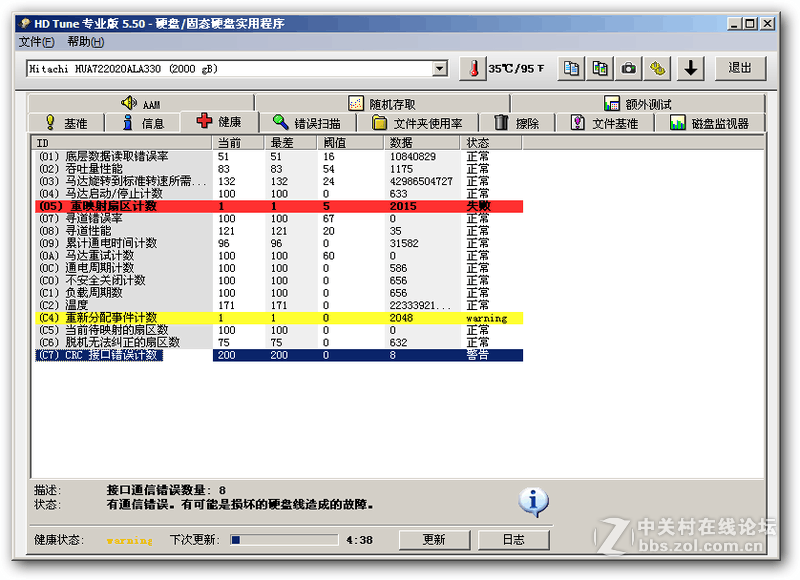Image resolution: width=800 pixels, height=580 pixels.
Task: Click the warning status in row C4
Action: tap(487, 318)
